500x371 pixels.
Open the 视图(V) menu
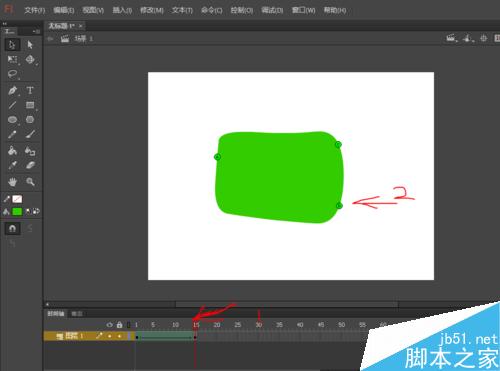pos(93,10)
